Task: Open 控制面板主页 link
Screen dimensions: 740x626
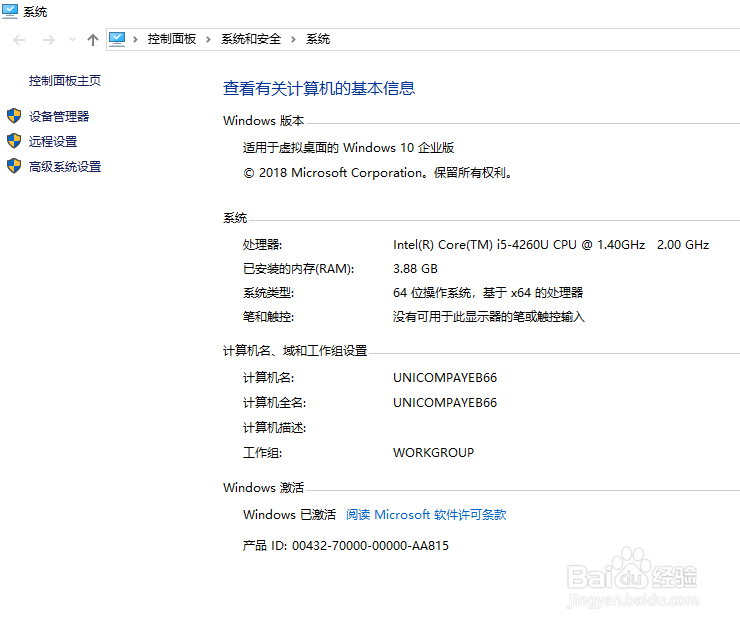Action: point(65,81)
